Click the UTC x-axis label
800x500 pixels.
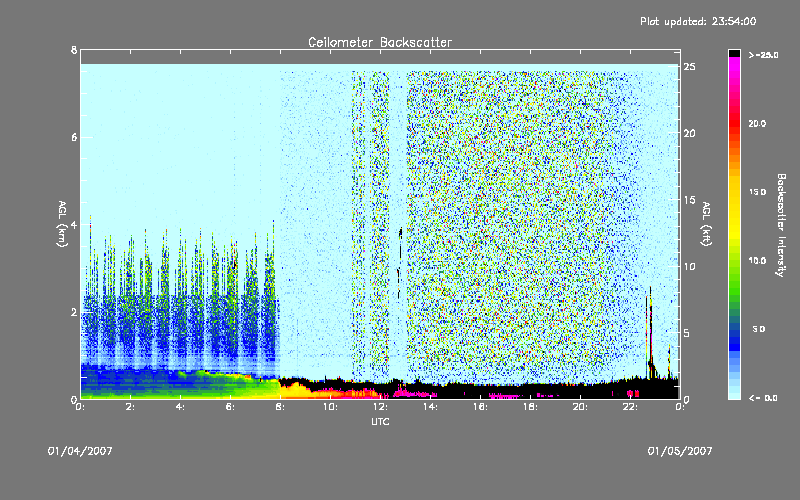tap(380, 421)
